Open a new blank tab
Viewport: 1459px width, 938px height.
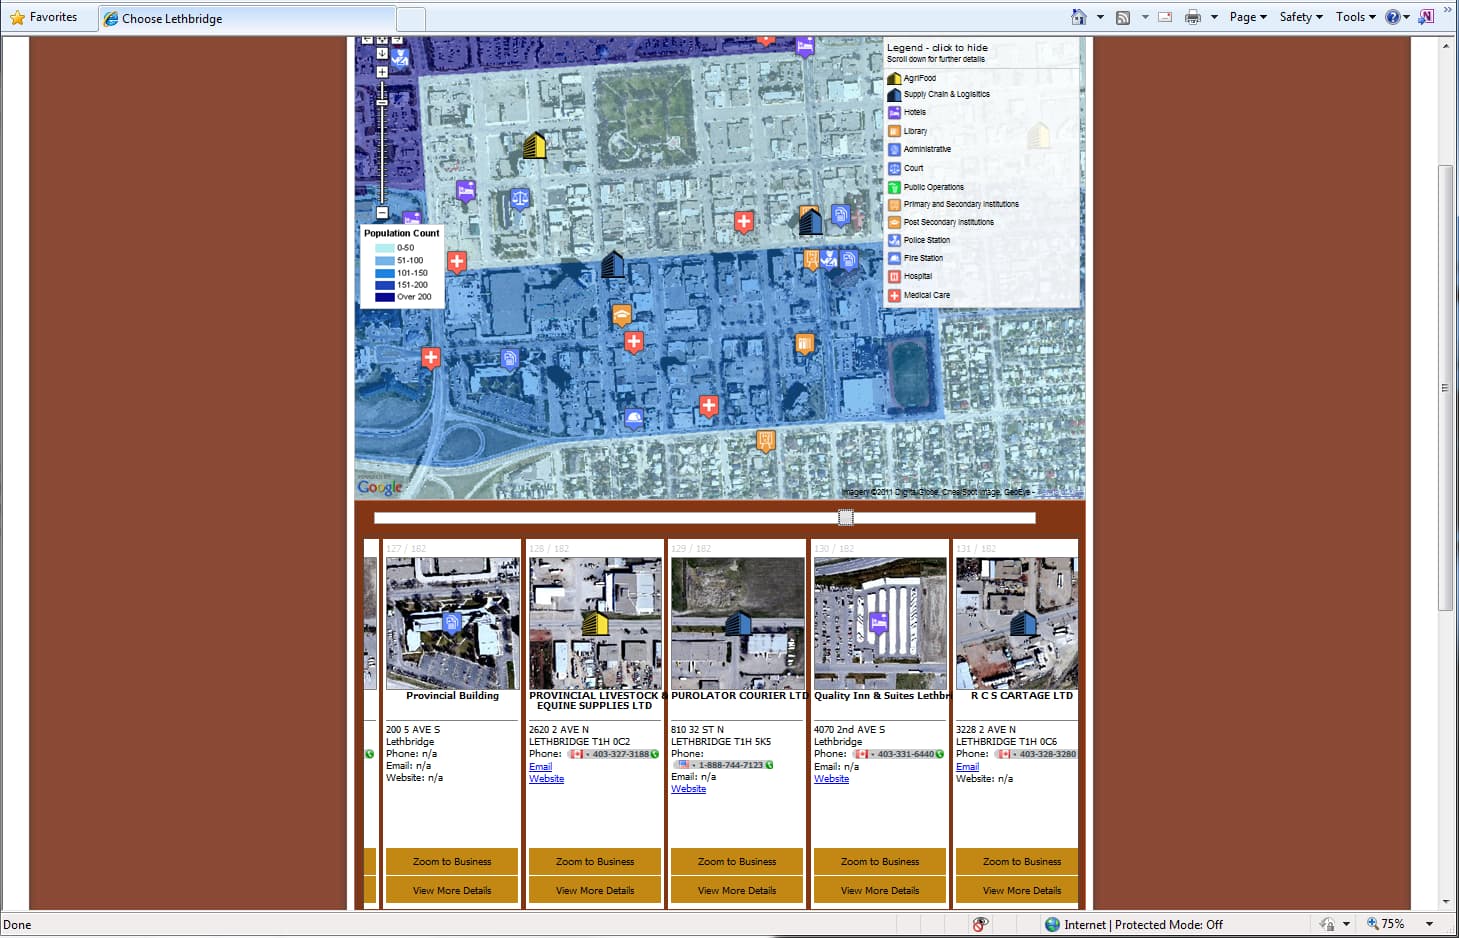pos(411,18)
